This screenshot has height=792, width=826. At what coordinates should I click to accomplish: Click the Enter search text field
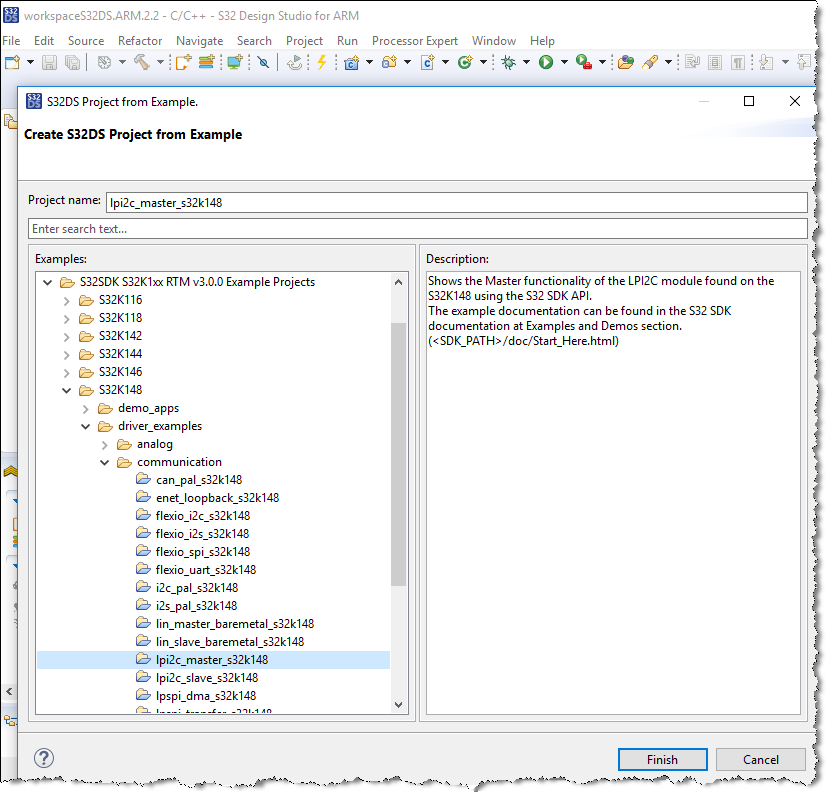(x=417, y=229)
